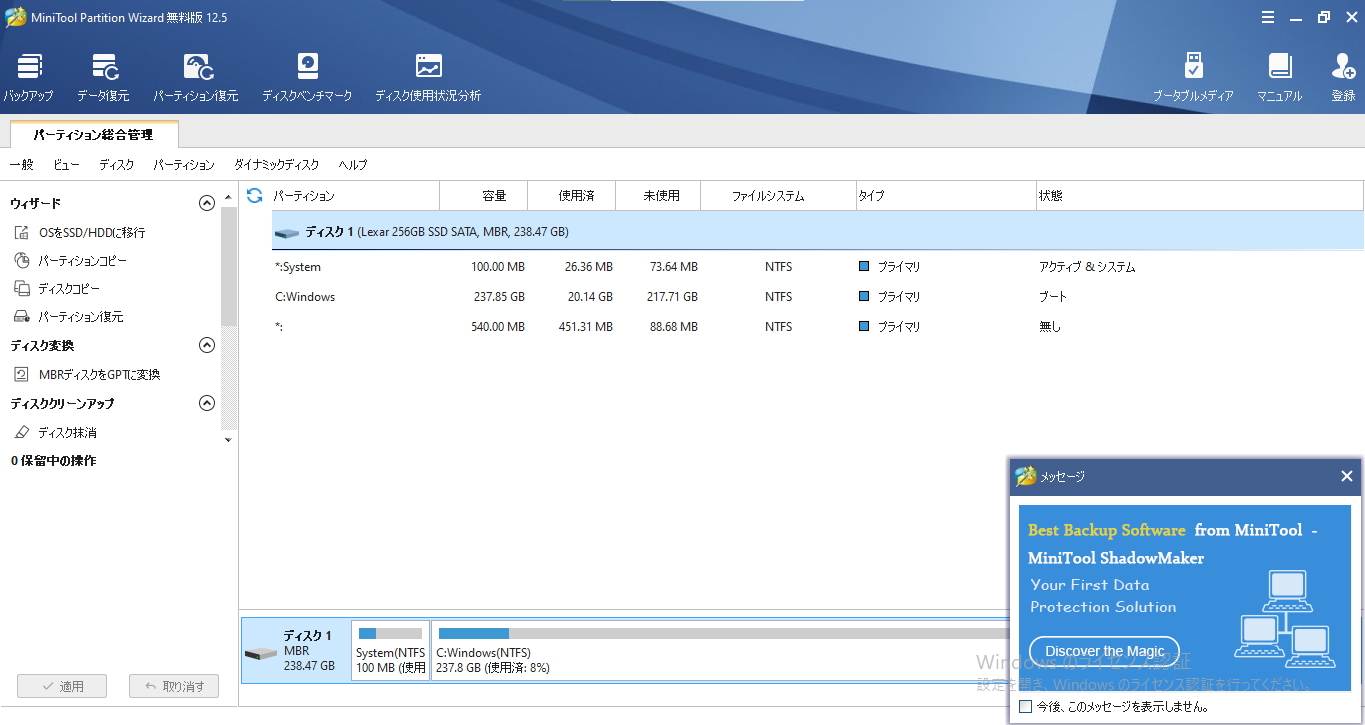Click 0 保留中の操作 label
The image size is (1365, 725).
point(53,461)
